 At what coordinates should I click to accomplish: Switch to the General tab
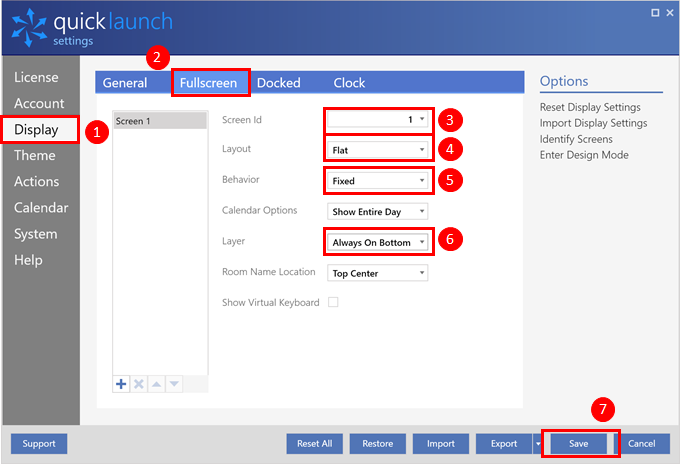125,82
